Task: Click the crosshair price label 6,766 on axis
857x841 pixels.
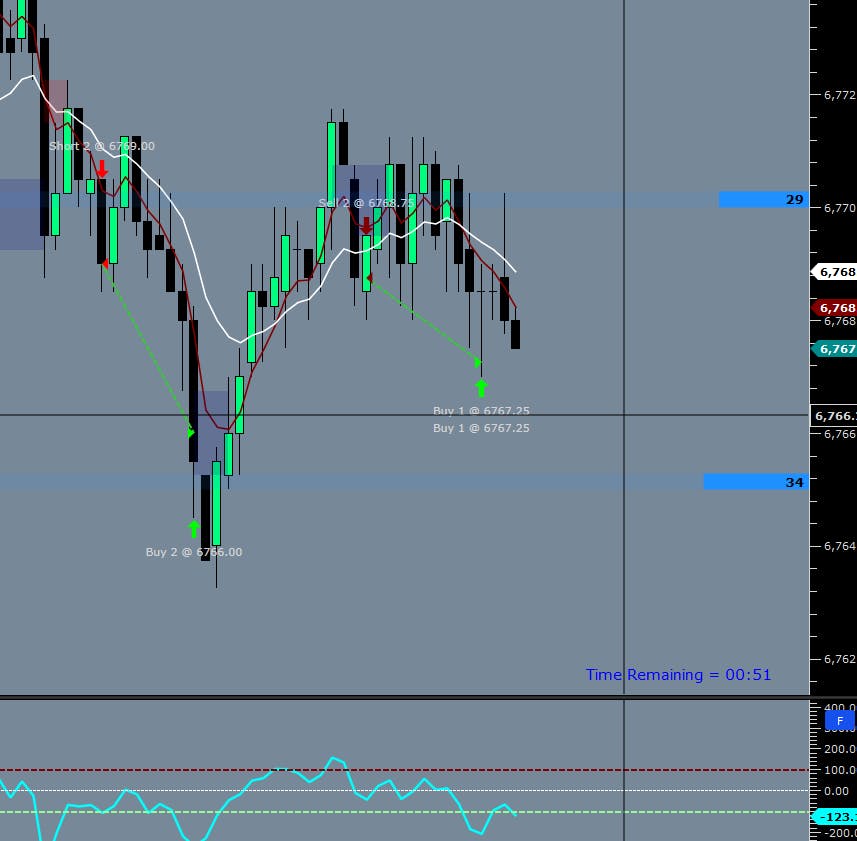Action: click(833, 416)
